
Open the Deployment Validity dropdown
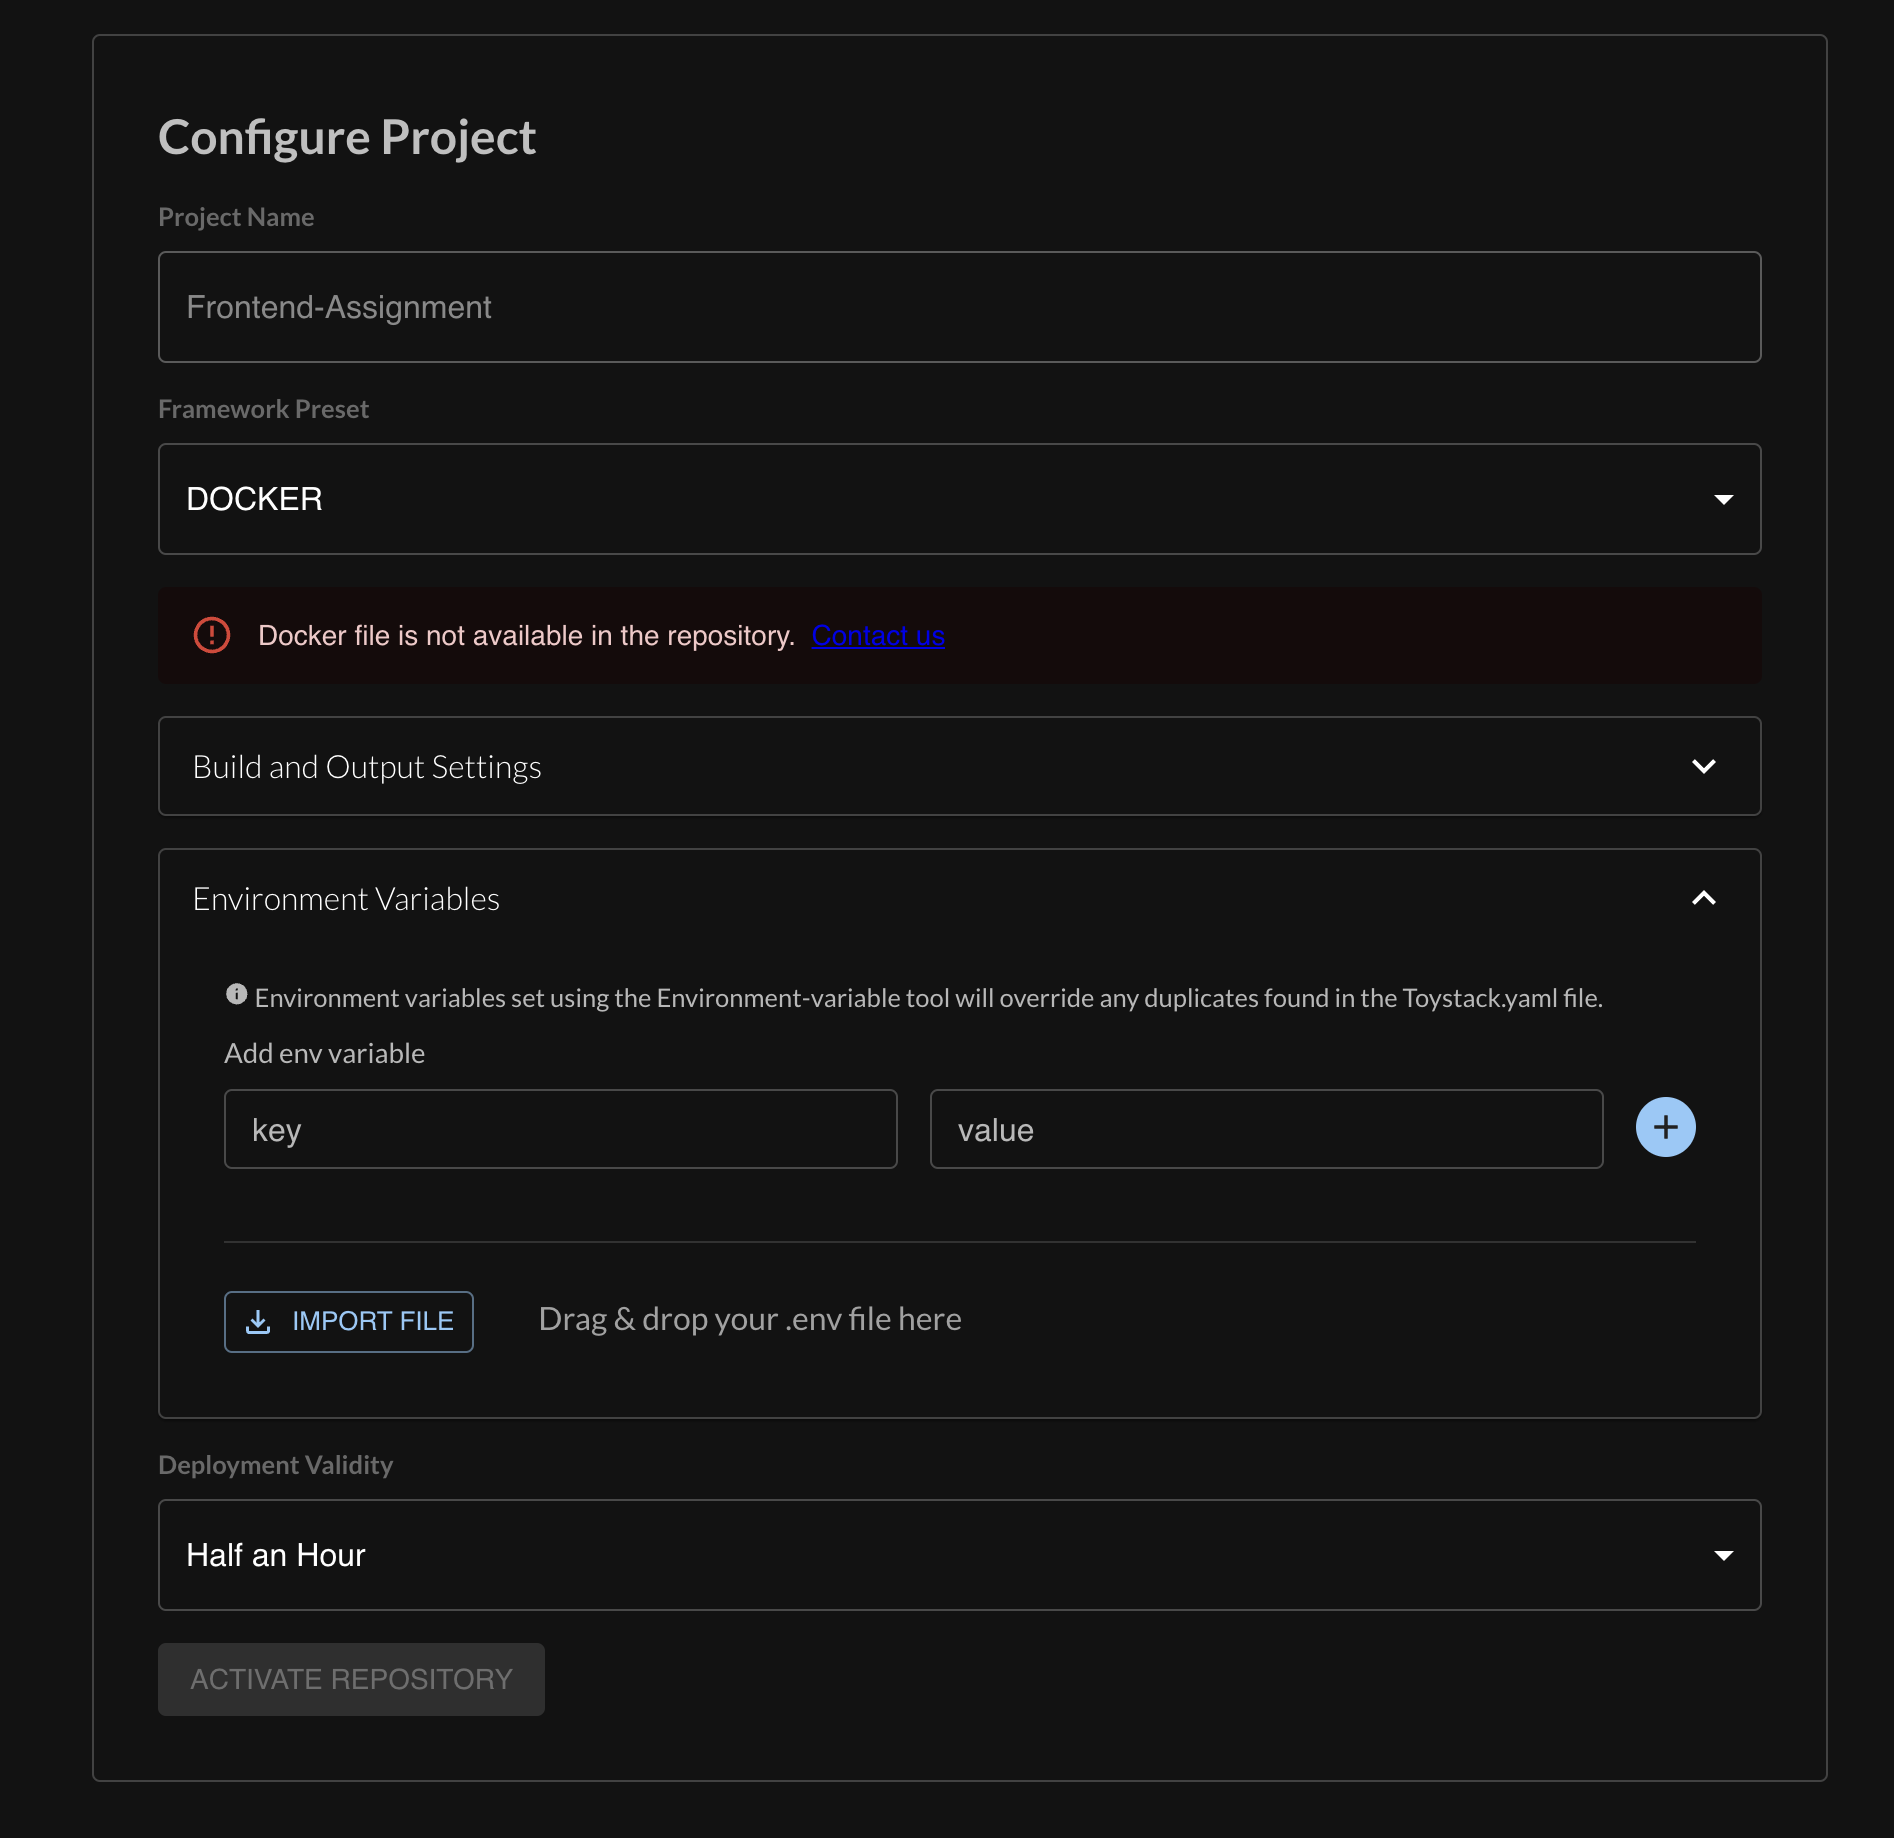959,1555
